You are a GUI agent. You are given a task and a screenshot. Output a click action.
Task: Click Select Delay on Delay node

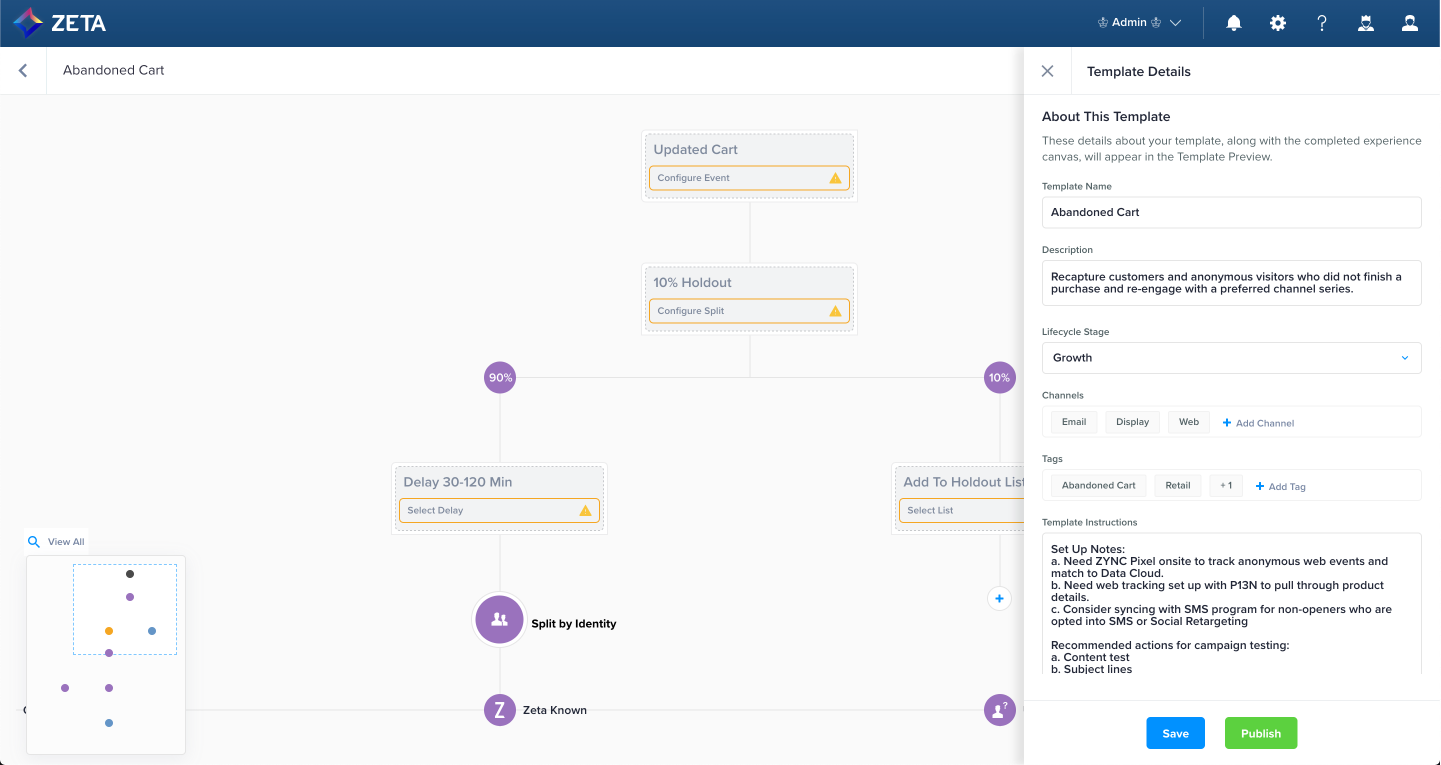click(499, 511)
